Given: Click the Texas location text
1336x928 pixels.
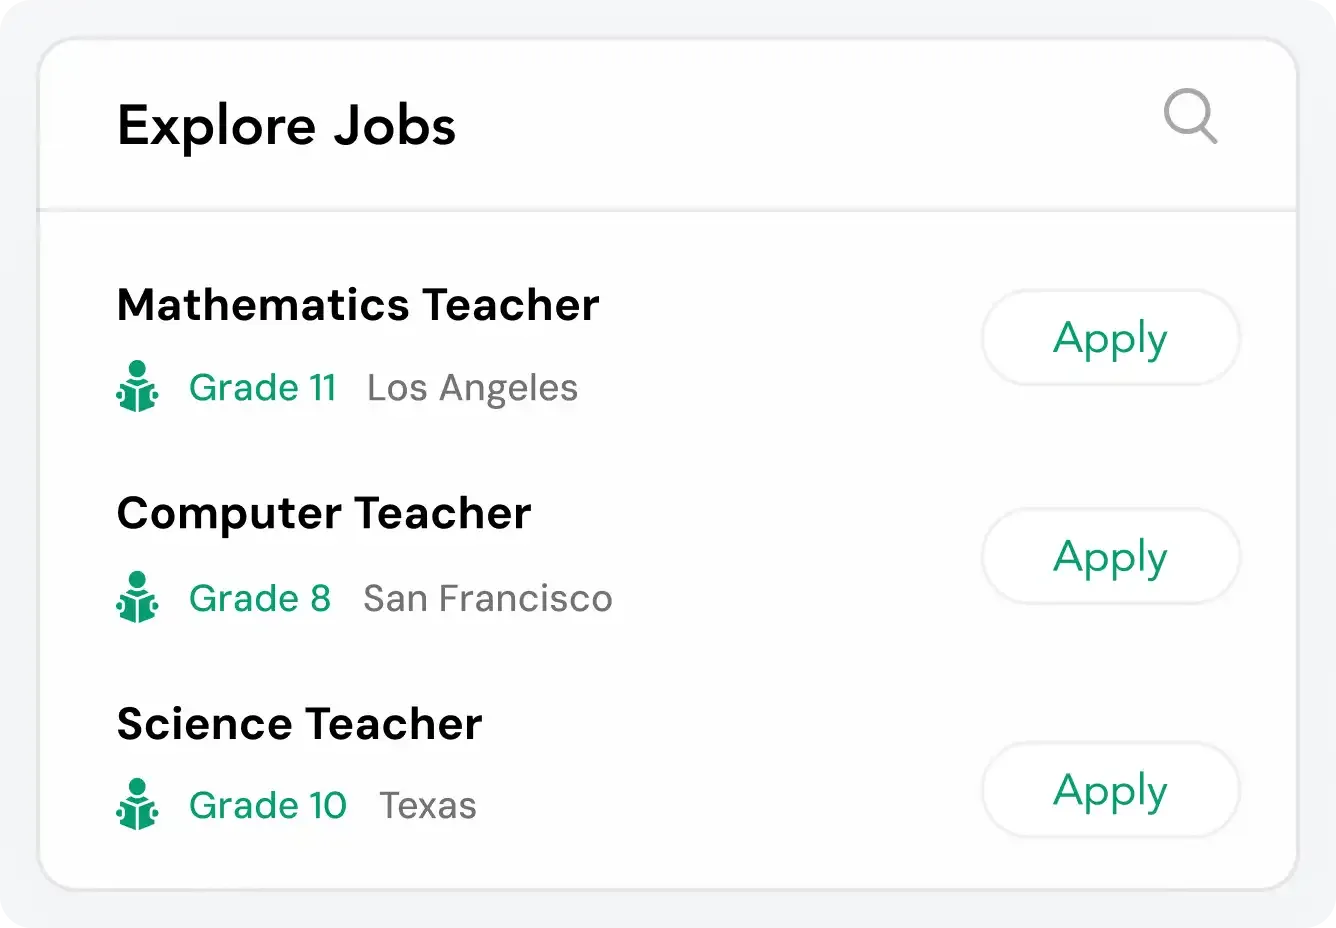Looking at the screenshot, I should [x=427, y=805].
